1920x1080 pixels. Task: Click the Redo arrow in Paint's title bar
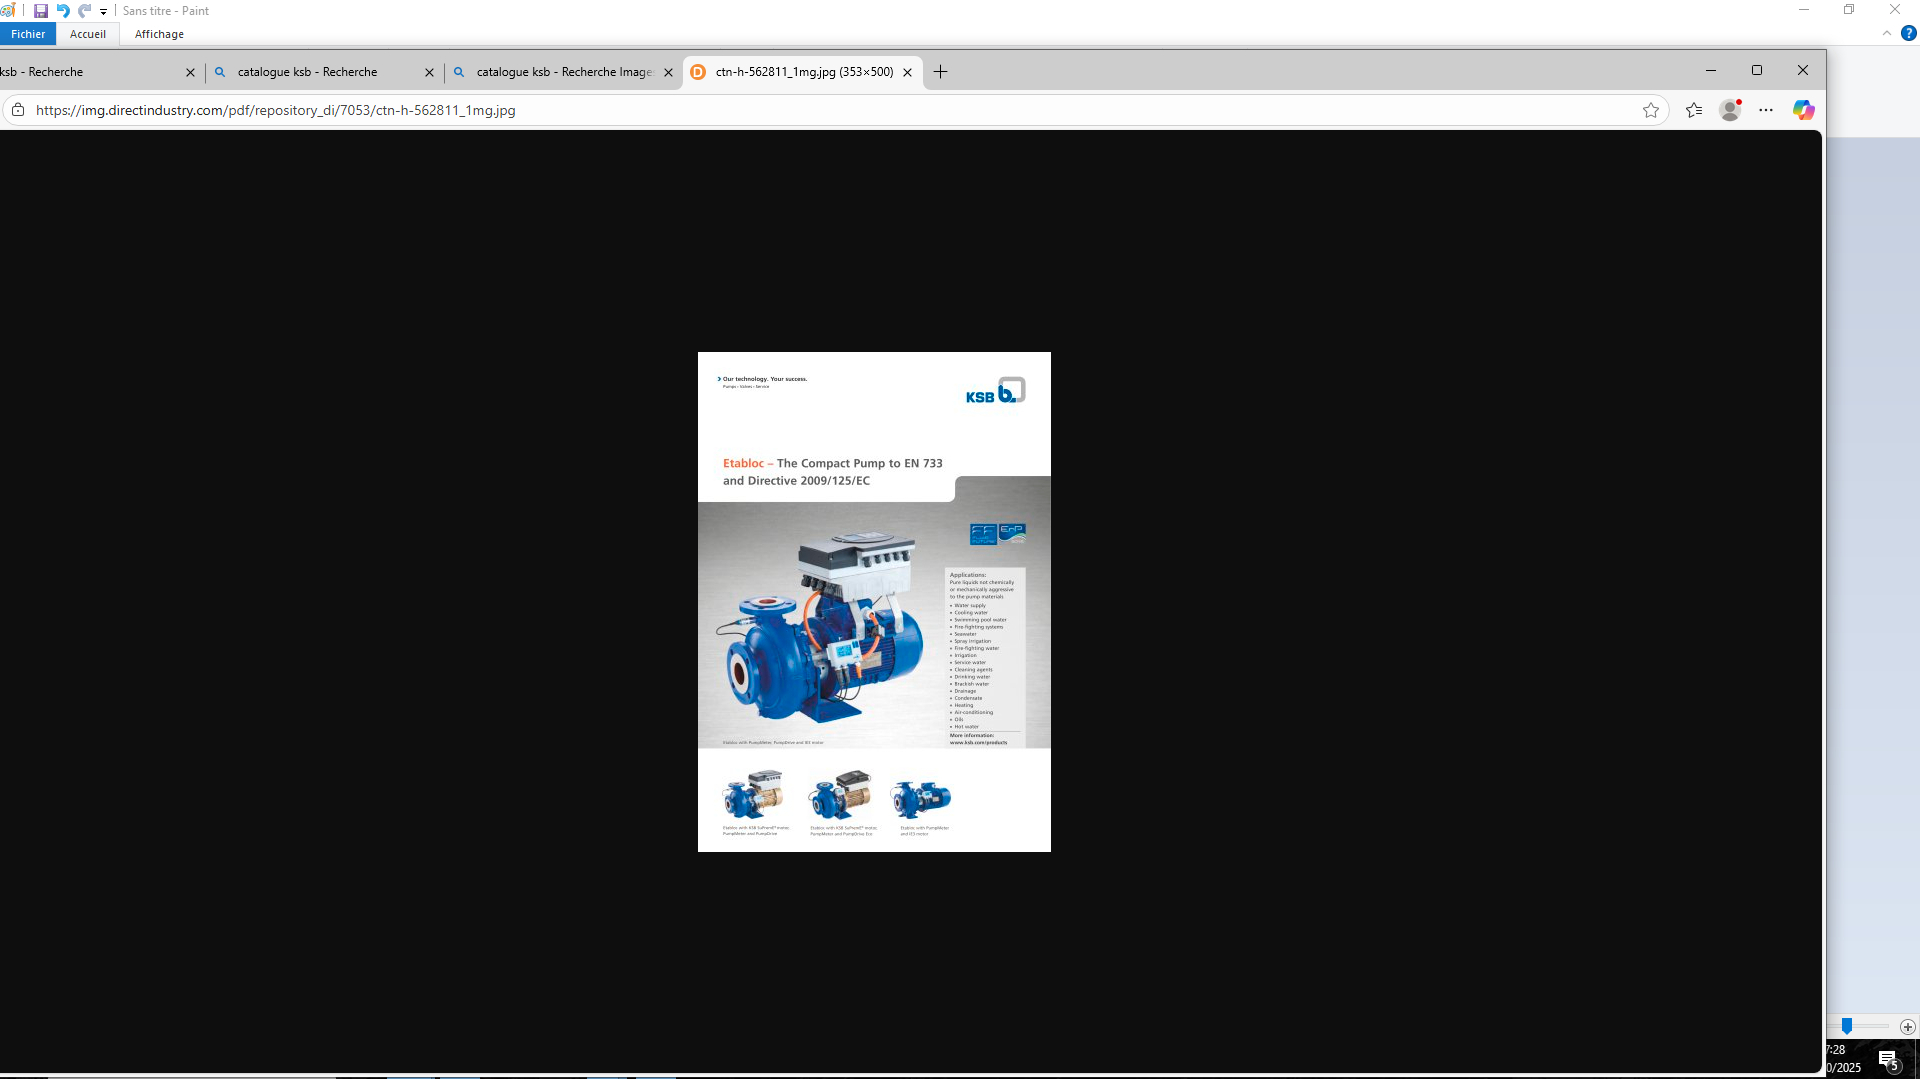pyautogui.click(x=85, y=11)
